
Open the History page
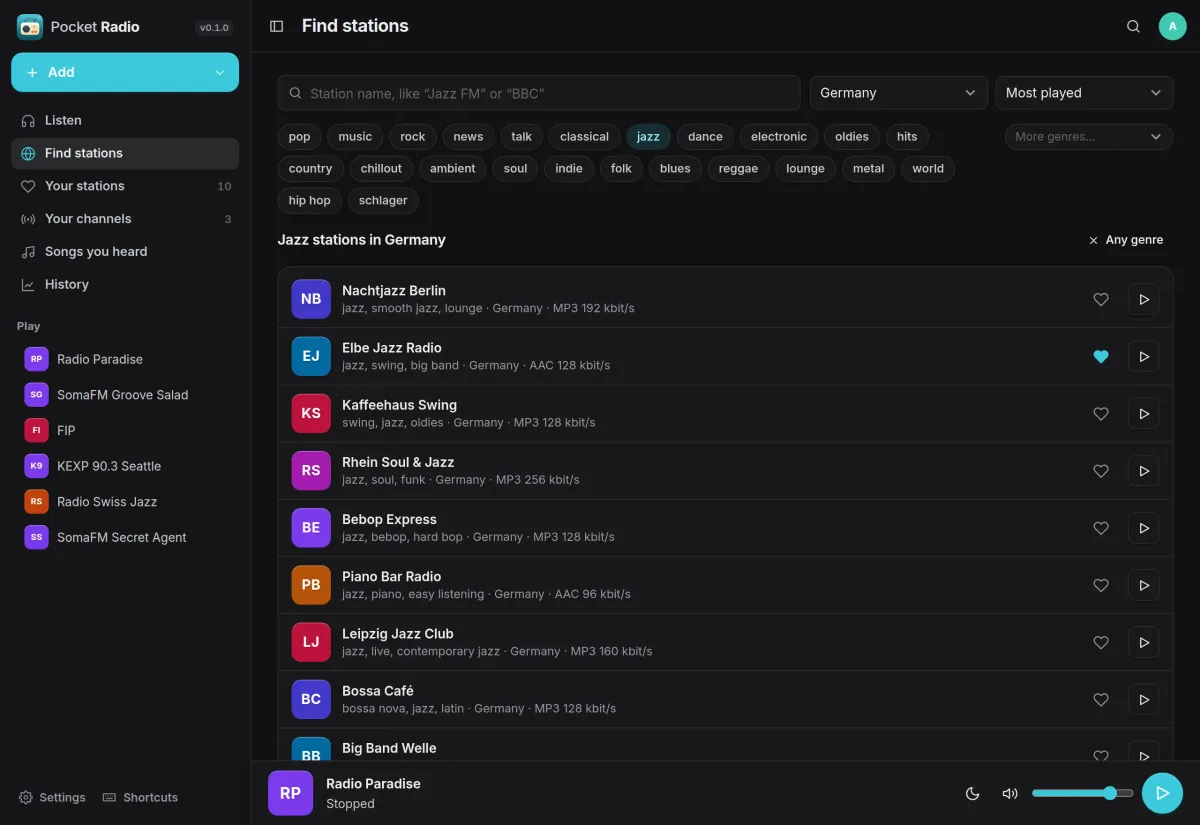tap(125, 285)
